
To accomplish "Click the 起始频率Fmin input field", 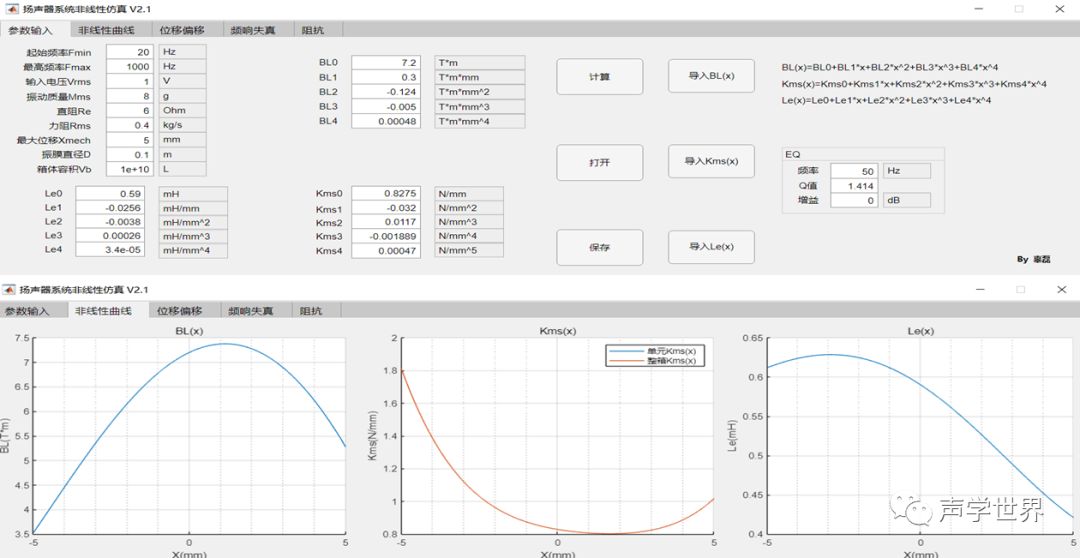I will pos(130,51).
